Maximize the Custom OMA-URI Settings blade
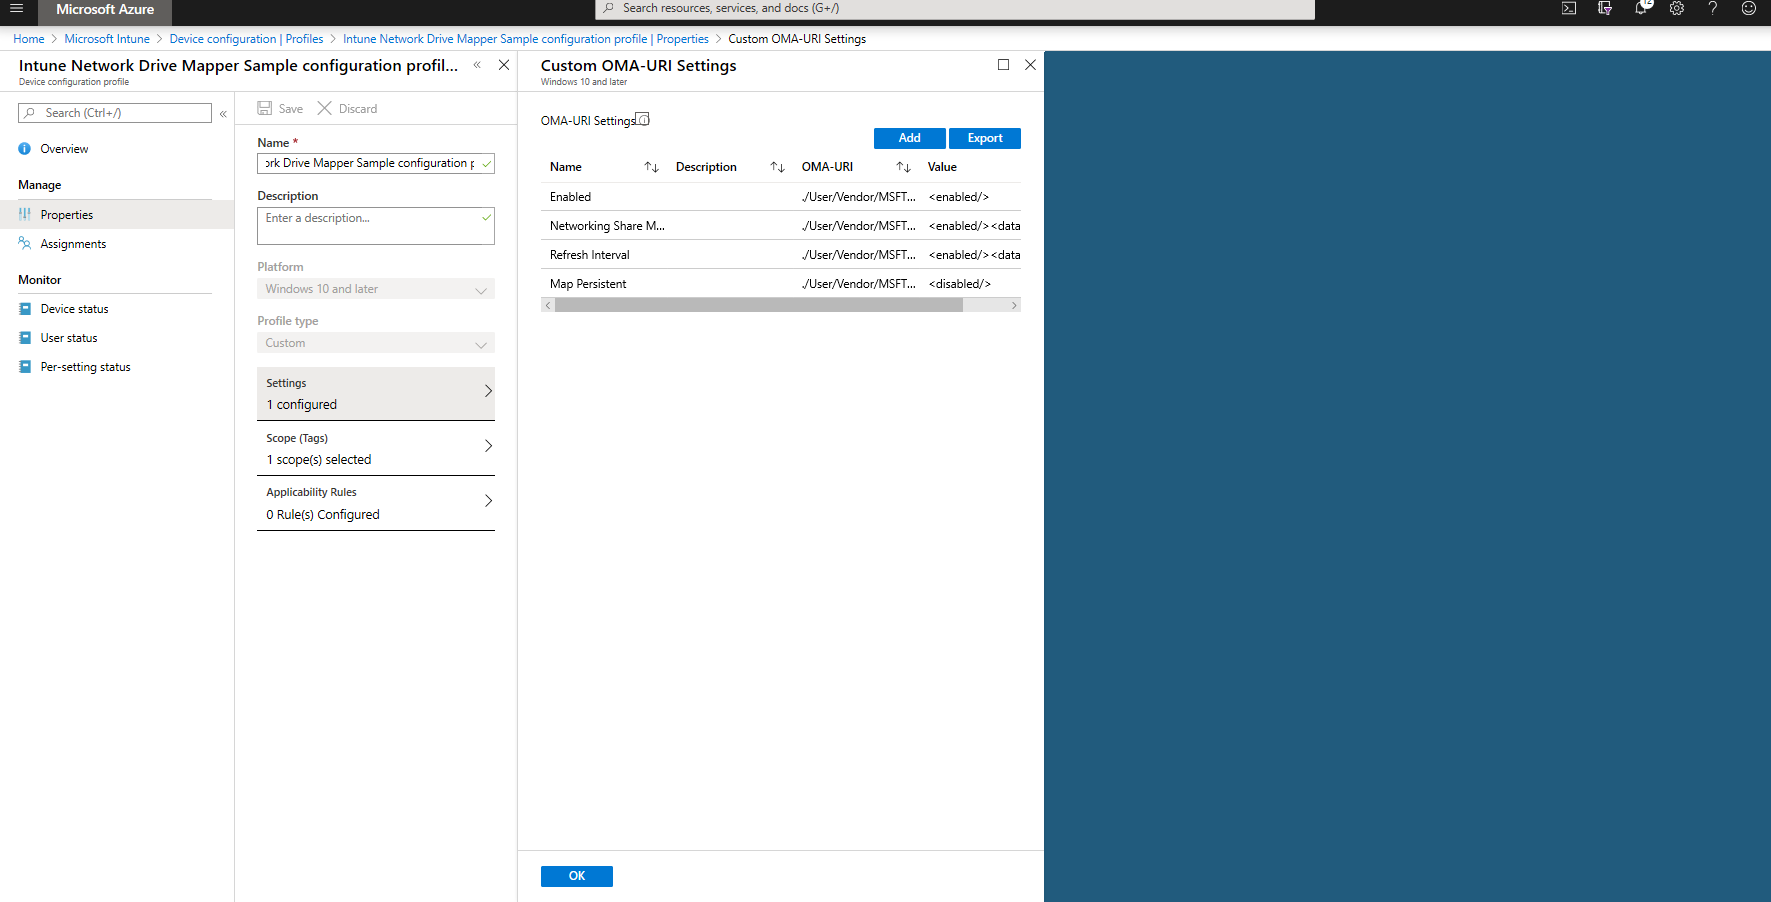 (x=1003, y=65)
